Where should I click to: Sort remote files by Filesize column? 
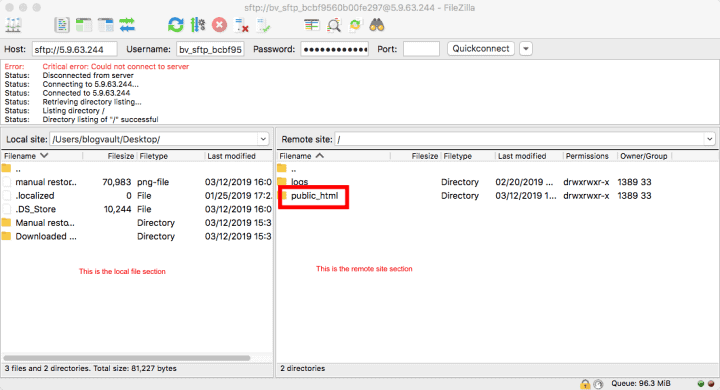[416, 156]
